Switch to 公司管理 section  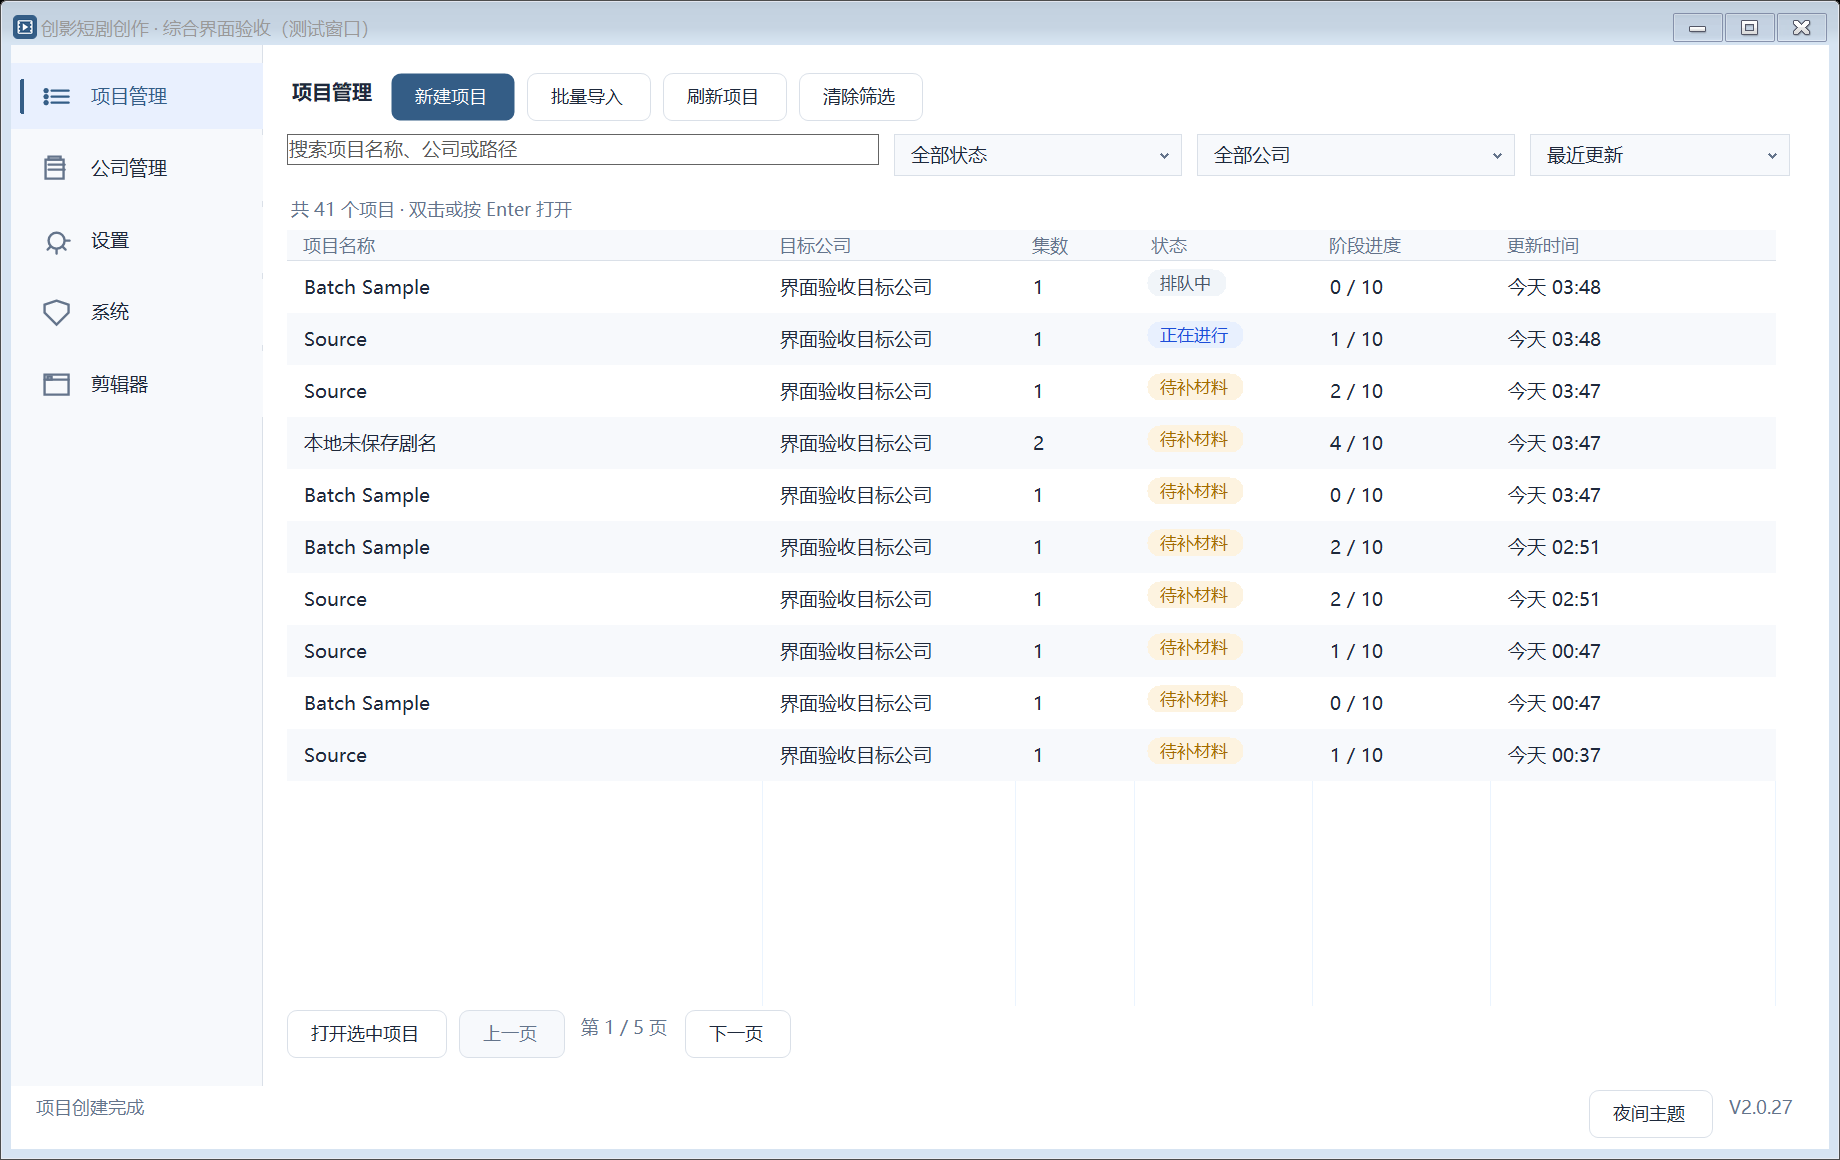click(137, 168)
